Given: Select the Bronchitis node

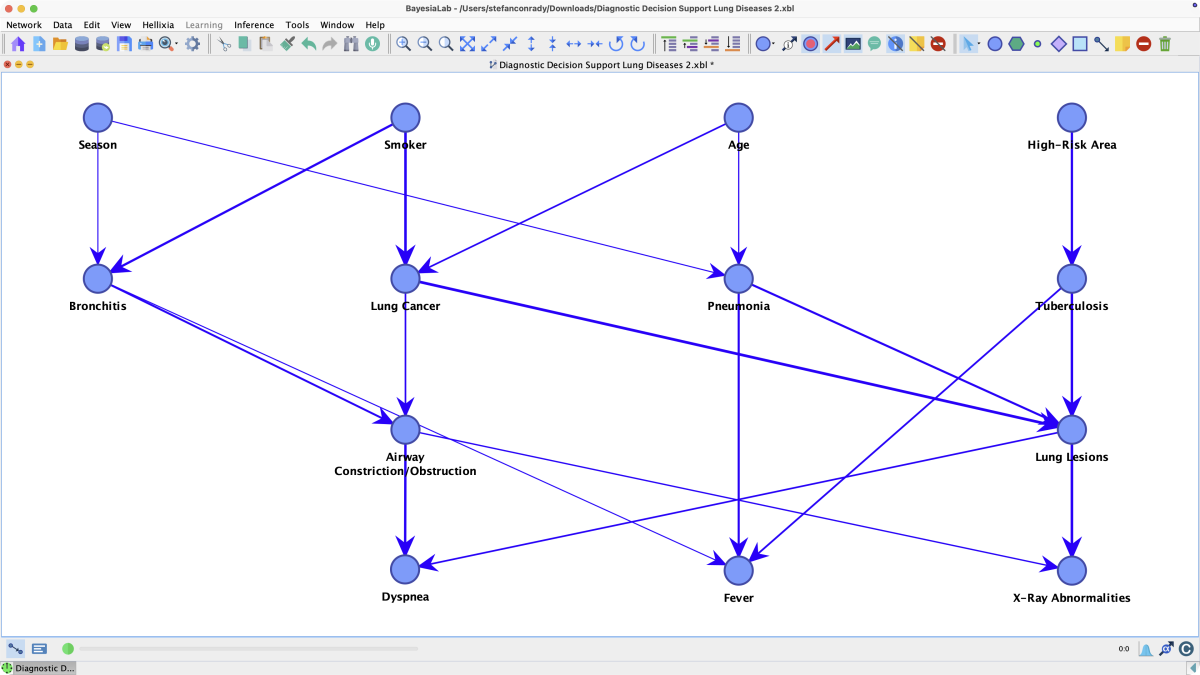Looking at the screenshot, I should [x=98, y=278].
